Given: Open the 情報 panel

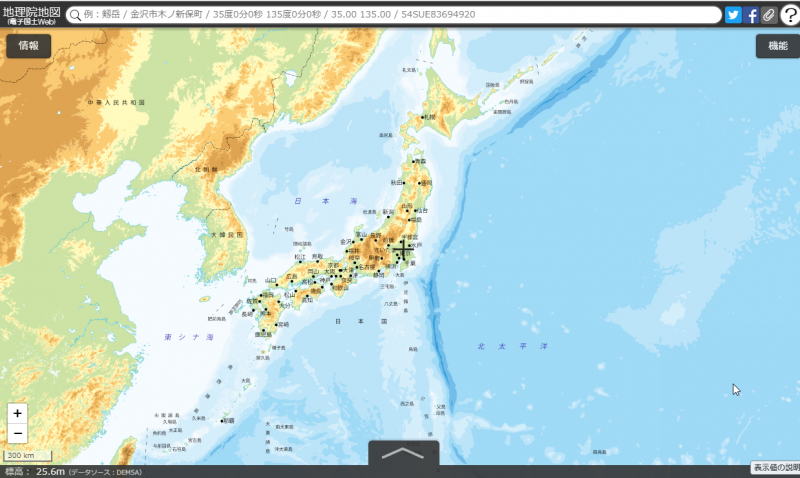Looking at the screenshot, I should pyautogui.click(x=29, y=46).
